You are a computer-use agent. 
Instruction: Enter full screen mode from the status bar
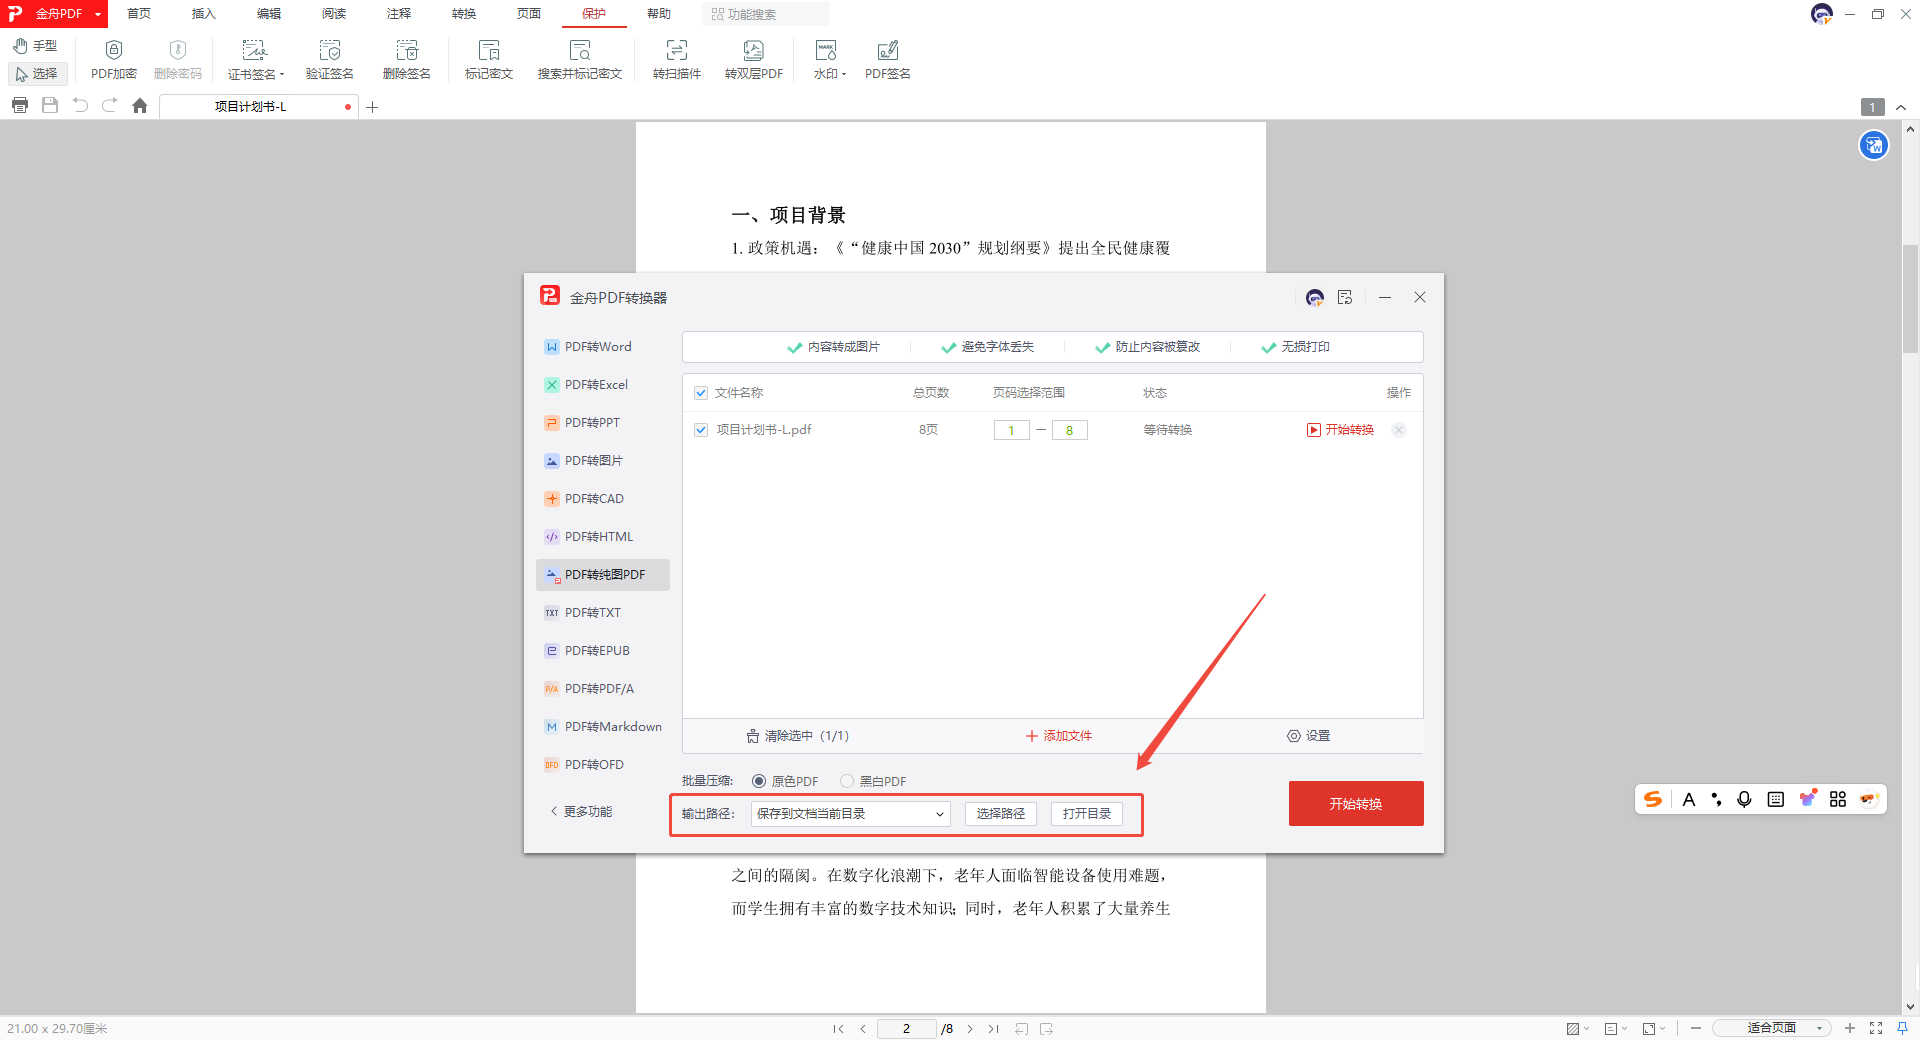point(1876,1029)
